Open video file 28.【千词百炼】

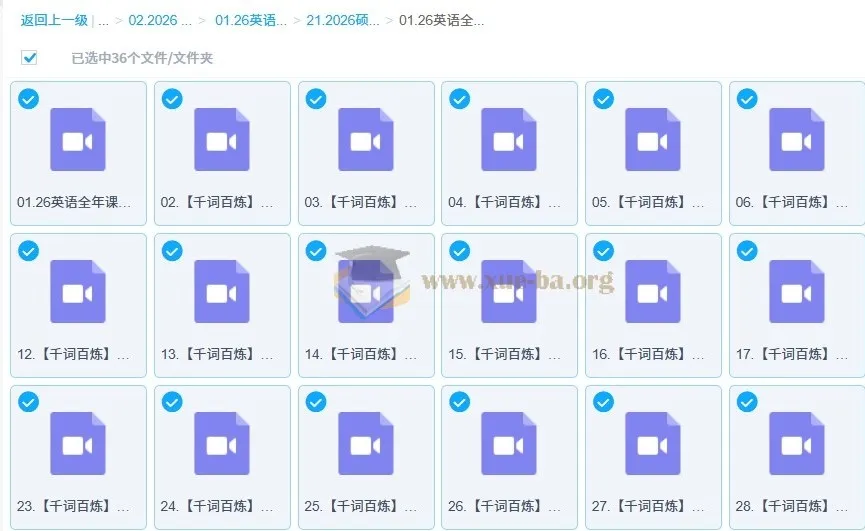(797, 457)
